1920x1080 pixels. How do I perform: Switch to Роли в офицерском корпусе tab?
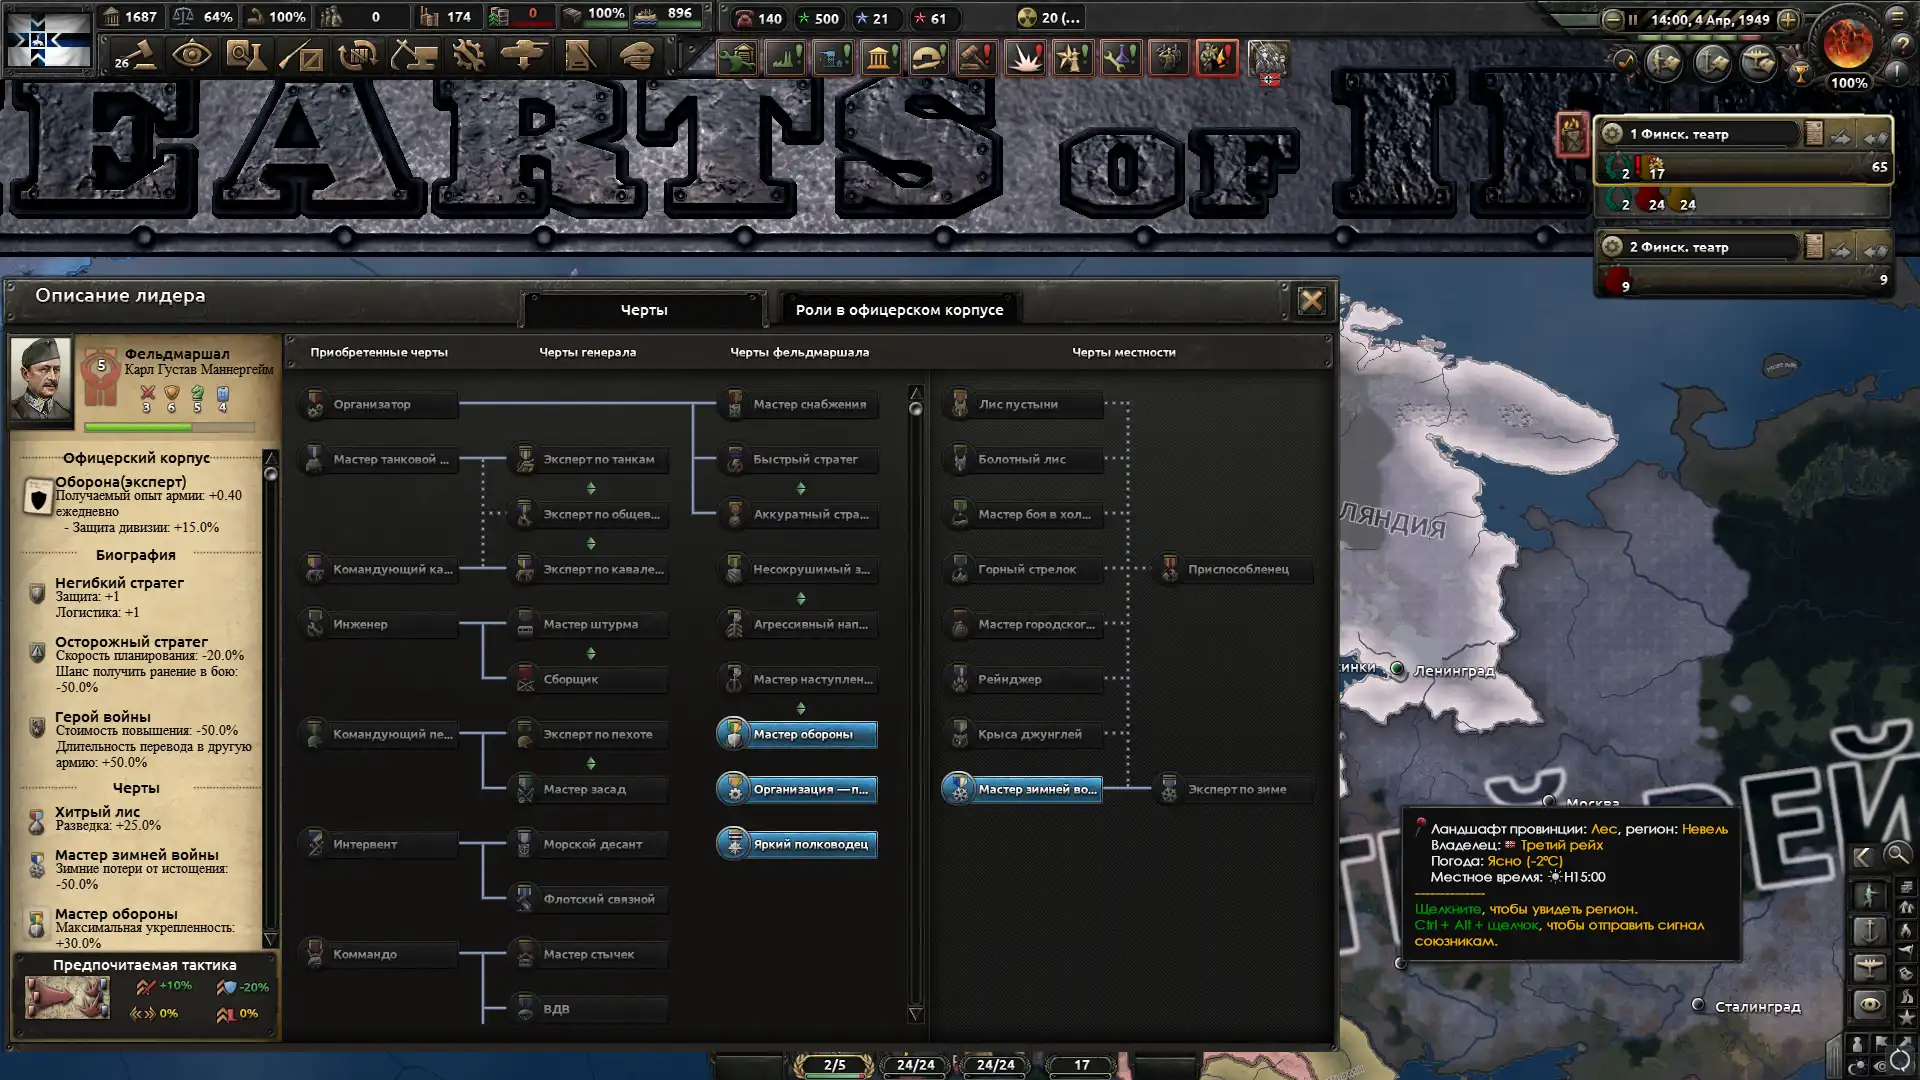(899, 310)
